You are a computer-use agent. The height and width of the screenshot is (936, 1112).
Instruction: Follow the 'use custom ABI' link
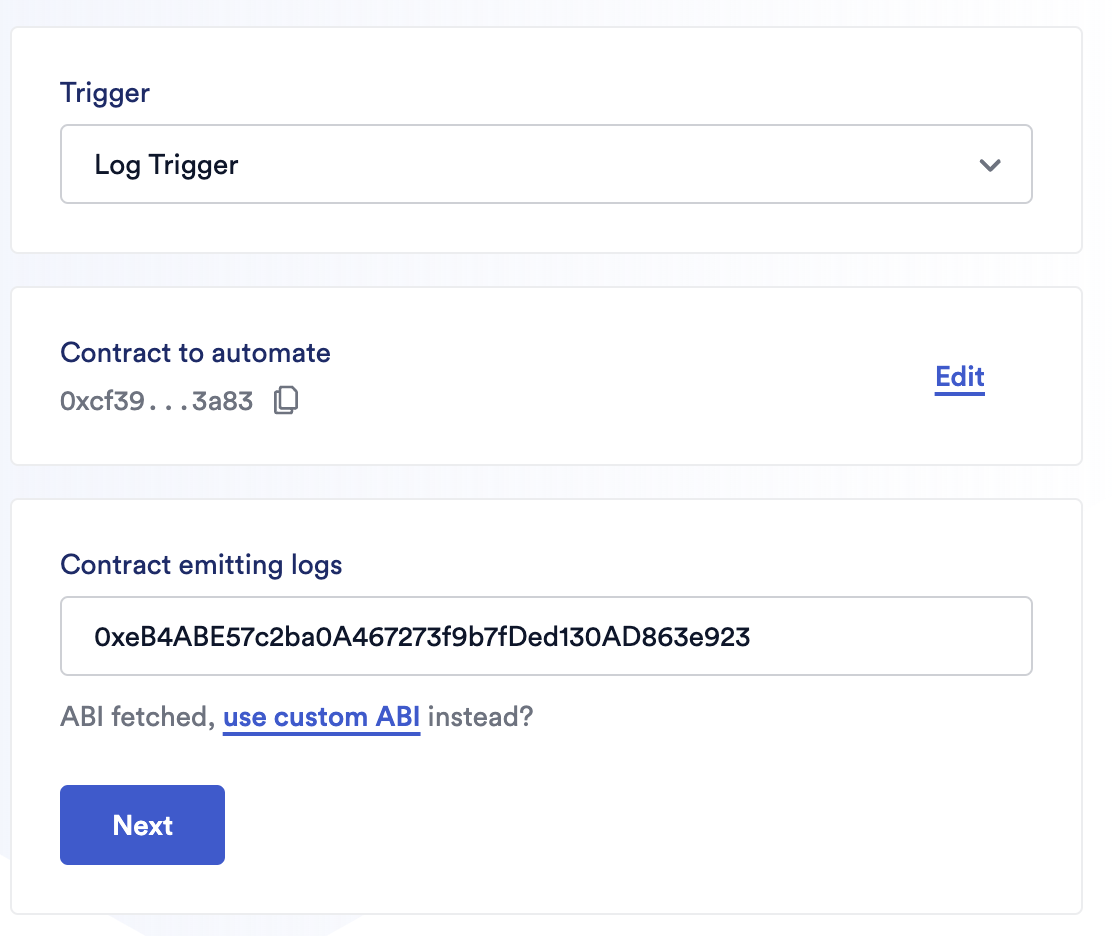coord(321,717)
